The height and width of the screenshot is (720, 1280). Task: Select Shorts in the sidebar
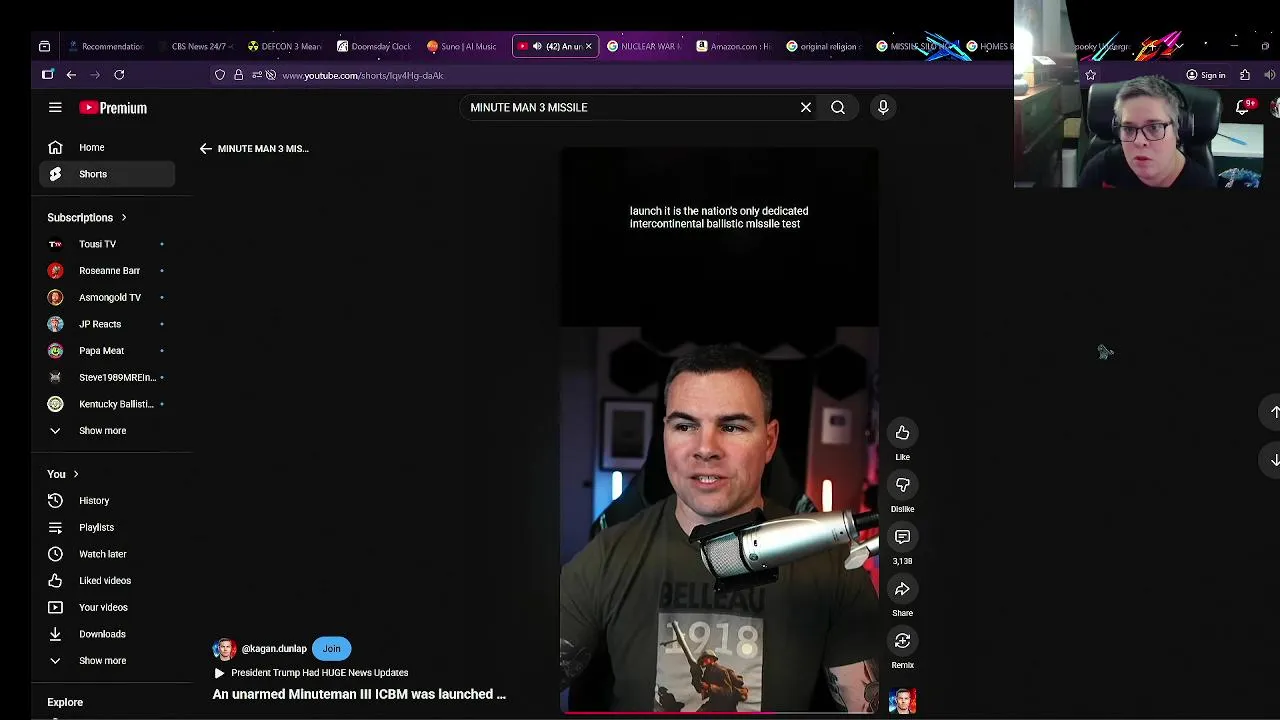coord(108,174)
